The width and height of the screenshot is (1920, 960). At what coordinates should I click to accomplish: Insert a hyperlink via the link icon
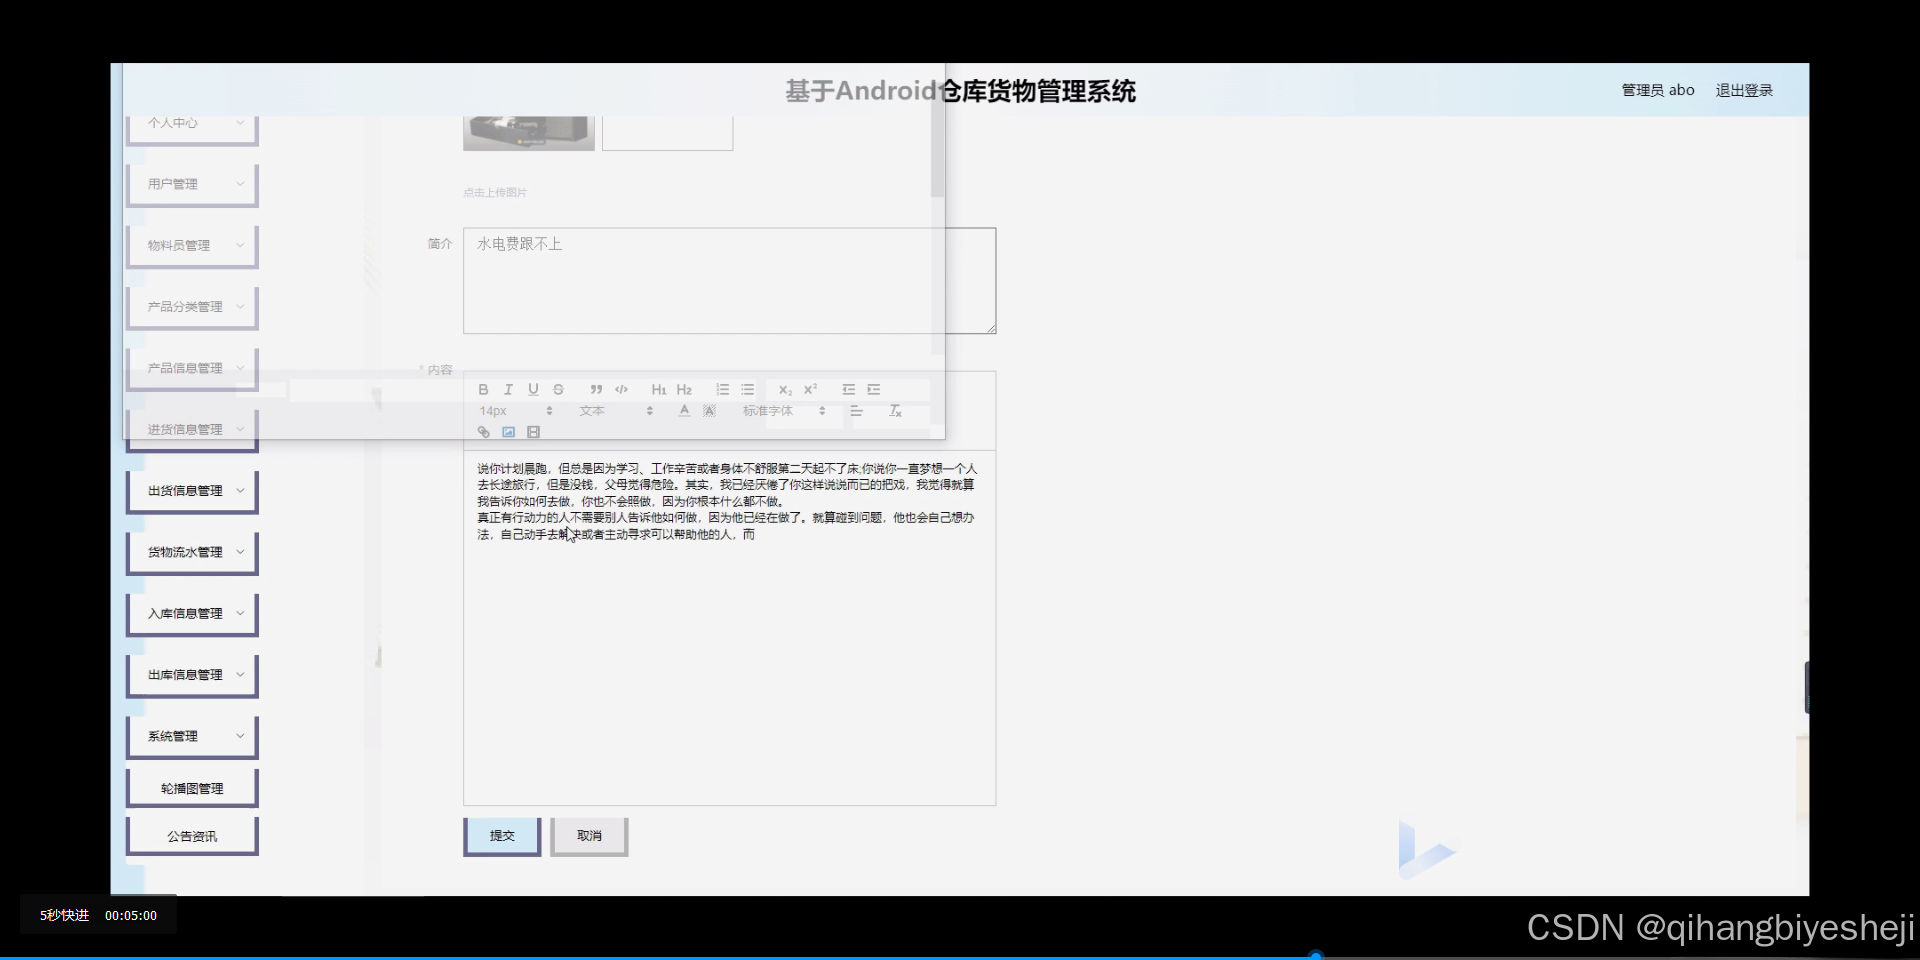coord(484,432)
